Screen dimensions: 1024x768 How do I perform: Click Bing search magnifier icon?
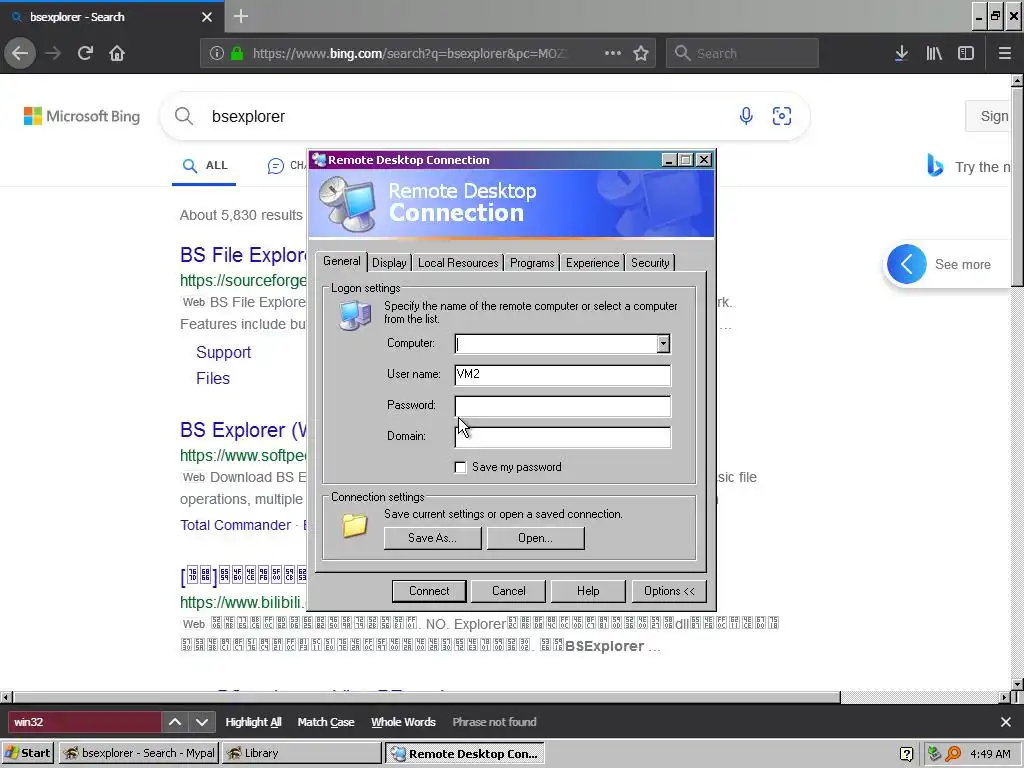[x=184, y=116]
